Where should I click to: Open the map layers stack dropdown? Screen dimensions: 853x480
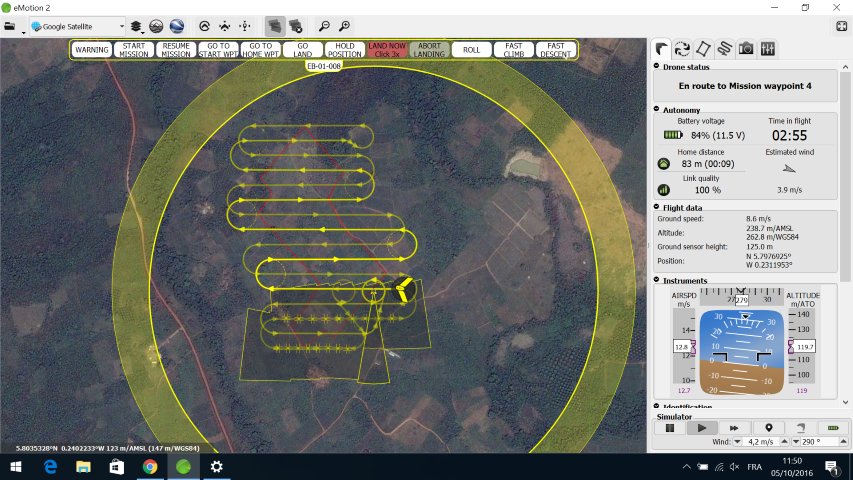tap(136, 26)
